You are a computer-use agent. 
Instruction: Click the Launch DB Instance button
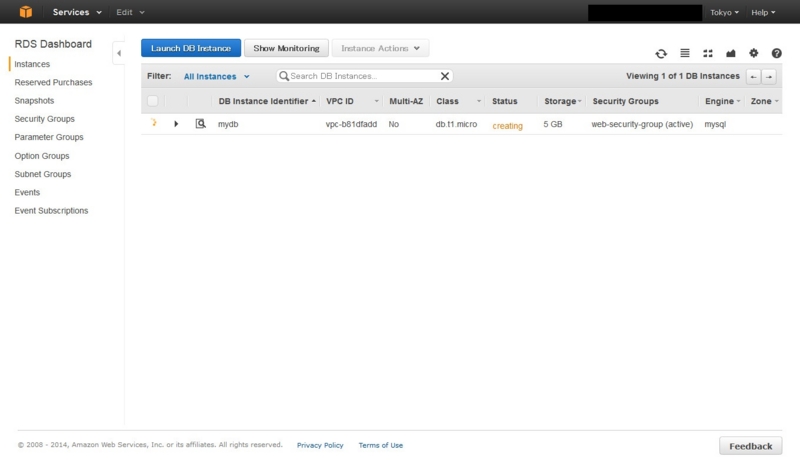pos(191,48)
